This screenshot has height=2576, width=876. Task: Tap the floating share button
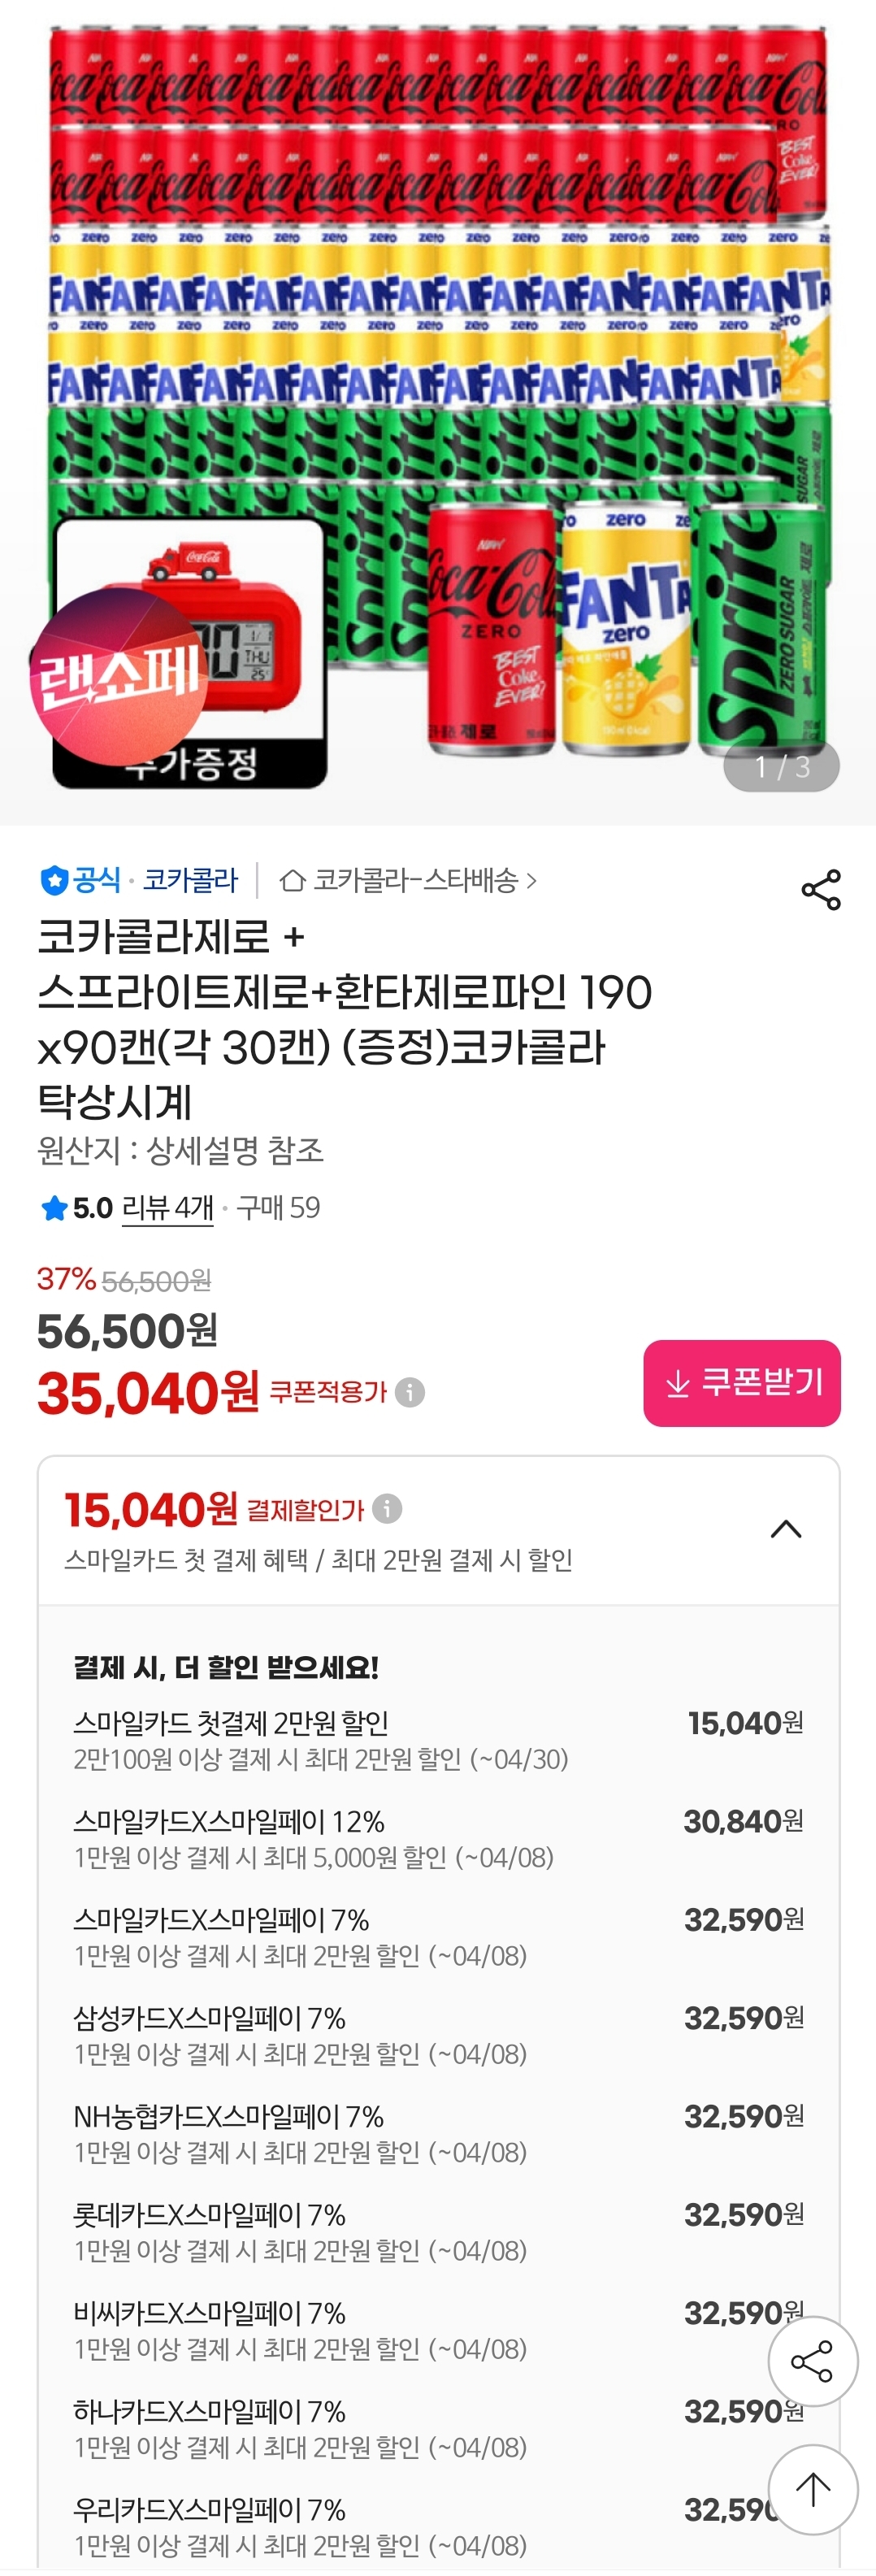812,2361
